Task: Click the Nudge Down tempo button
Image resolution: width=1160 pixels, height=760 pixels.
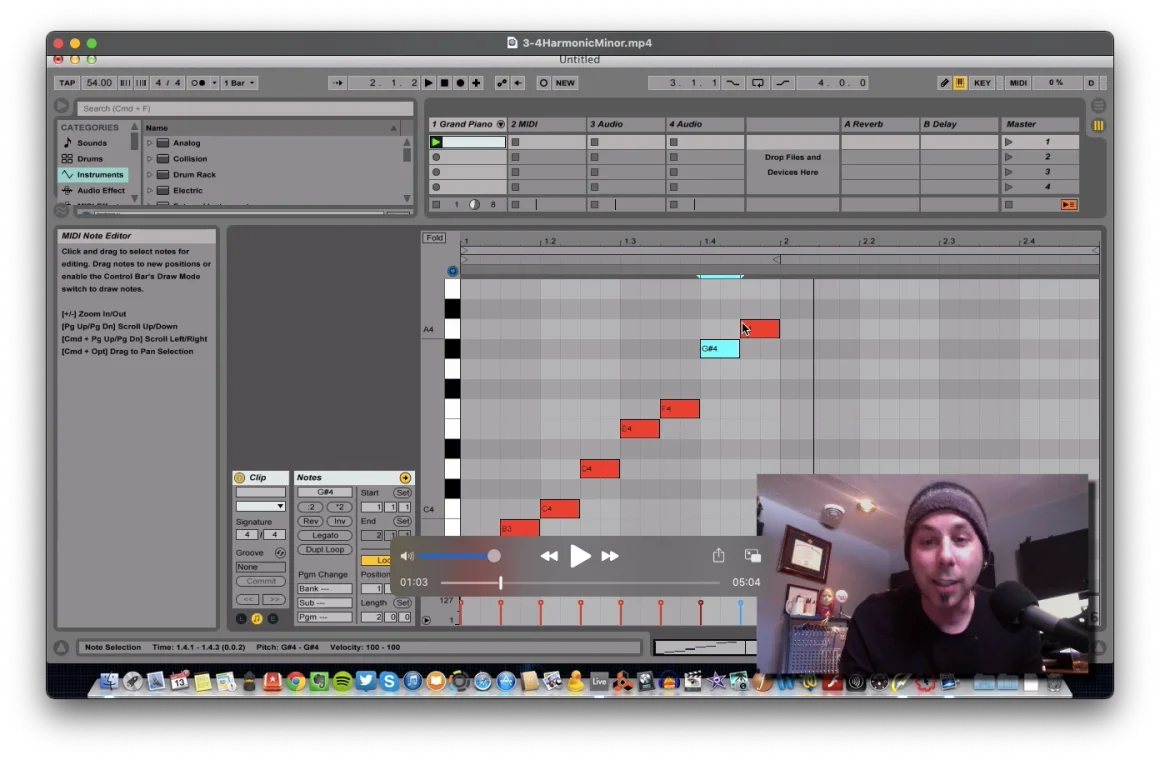Action: tap(125, 83)
